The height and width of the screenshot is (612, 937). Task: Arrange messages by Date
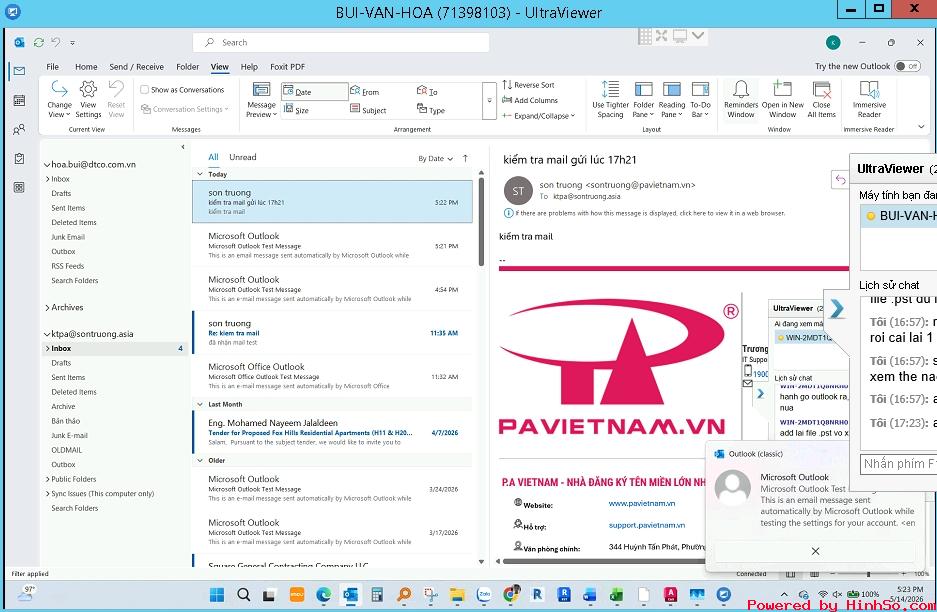point(314,91)
